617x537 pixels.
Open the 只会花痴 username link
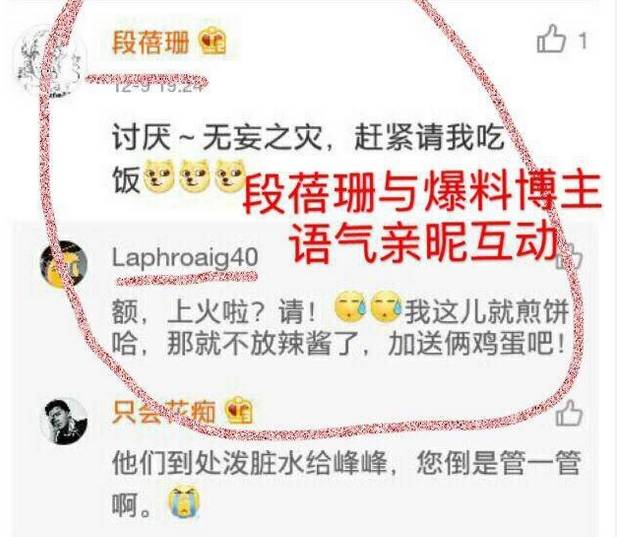point(164,412)
